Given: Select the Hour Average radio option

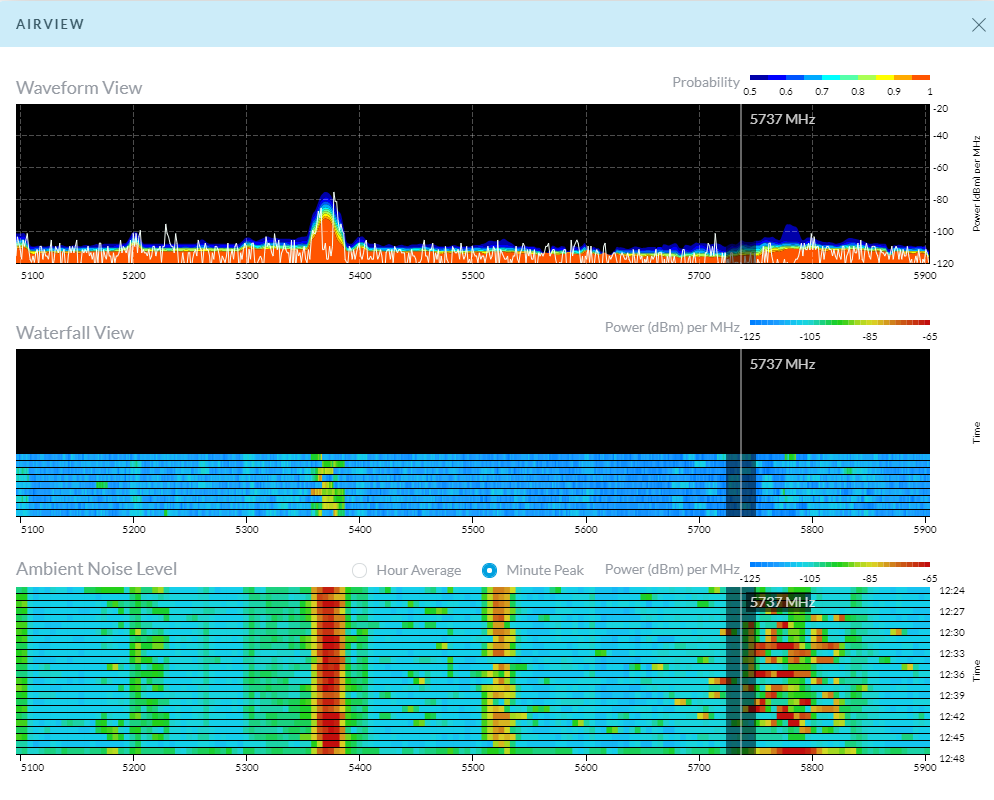Looking at the screenshot, I should click(x=359, y=571).
